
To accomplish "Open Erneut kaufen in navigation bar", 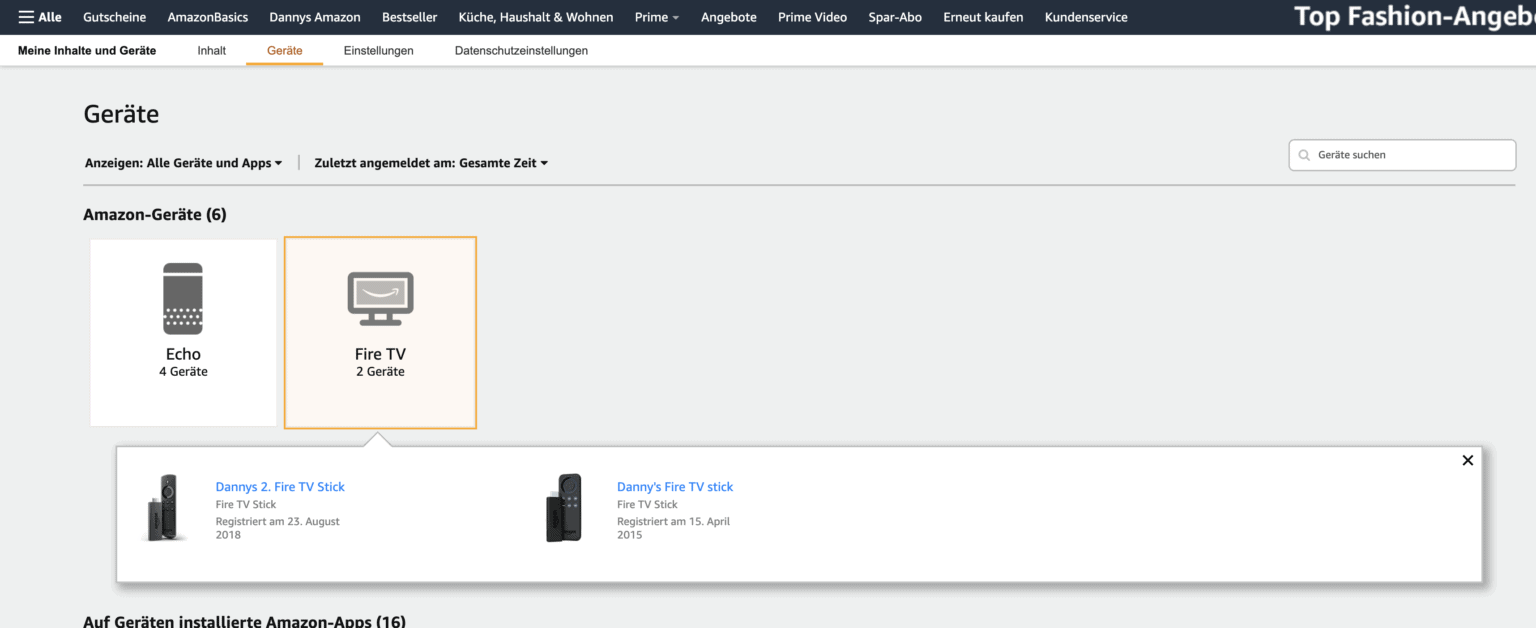I will (983, 17).
